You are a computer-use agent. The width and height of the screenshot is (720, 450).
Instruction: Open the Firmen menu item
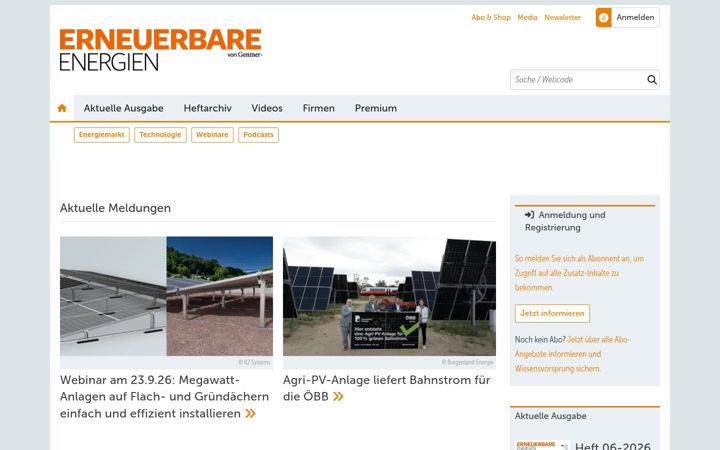point(319,108)
